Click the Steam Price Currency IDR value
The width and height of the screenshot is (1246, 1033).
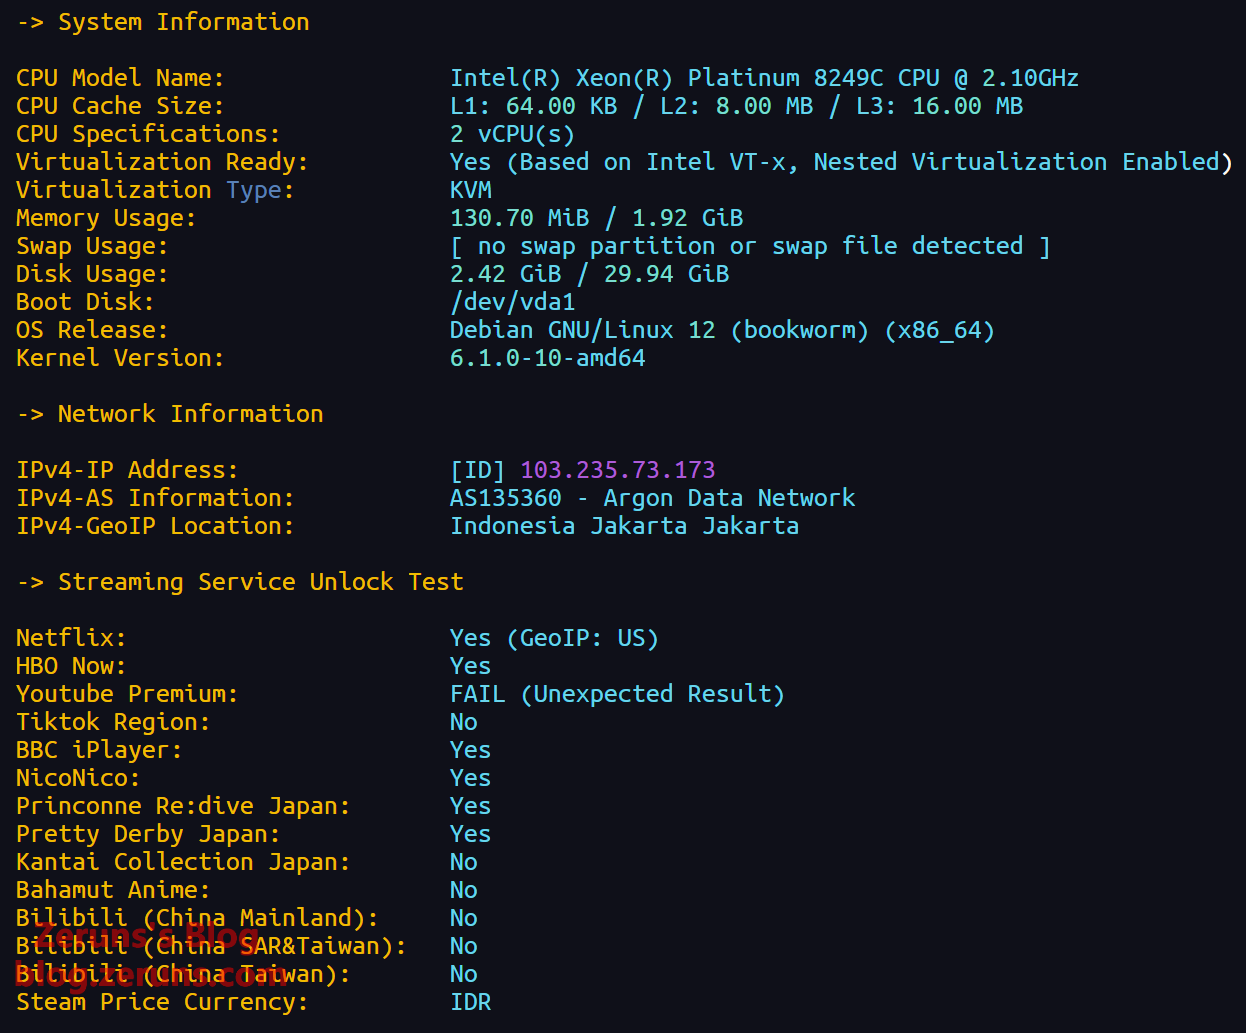[470, 1002]
